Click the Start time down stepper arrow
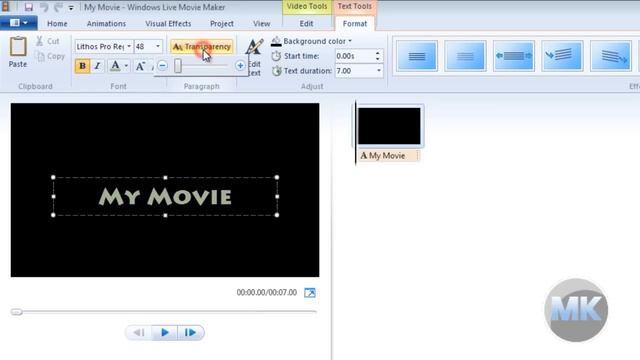 [378, 59]
